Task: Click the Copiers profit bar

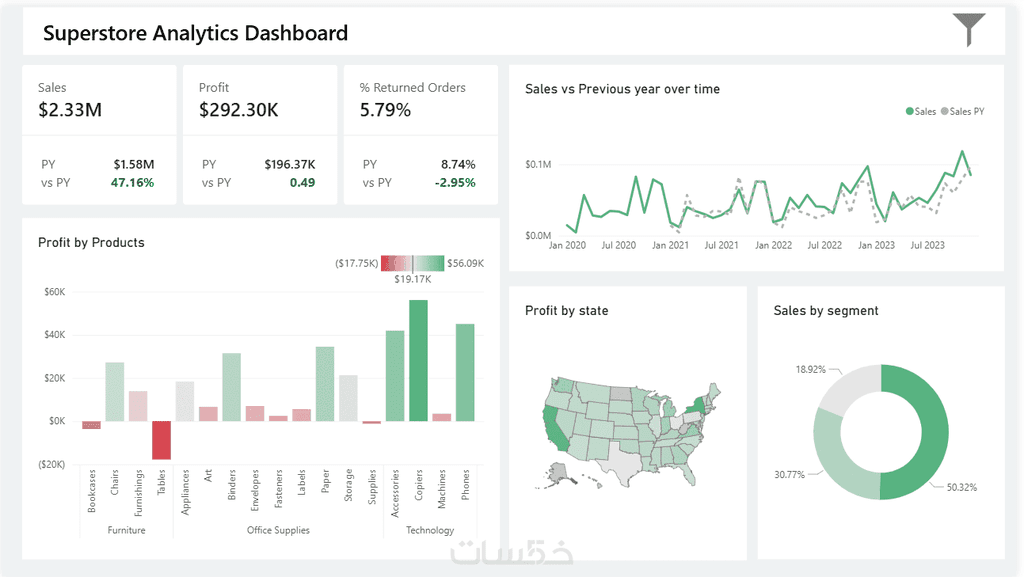Action: click(419, 360)
